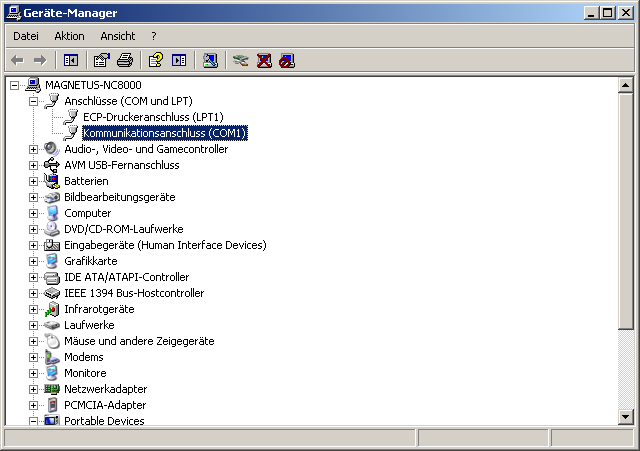
Task: Expand the Batterien category
Action: click(33, 181)
